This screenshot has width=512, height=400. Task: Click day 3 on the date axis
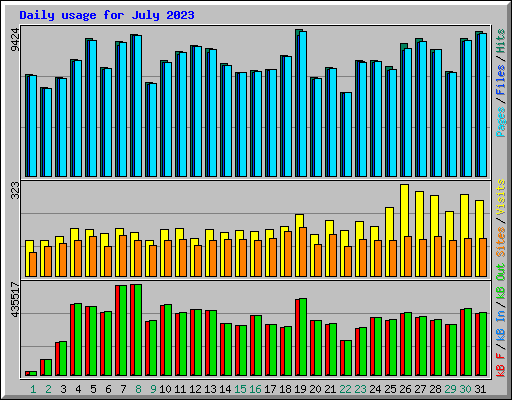(x=63, y=389)
